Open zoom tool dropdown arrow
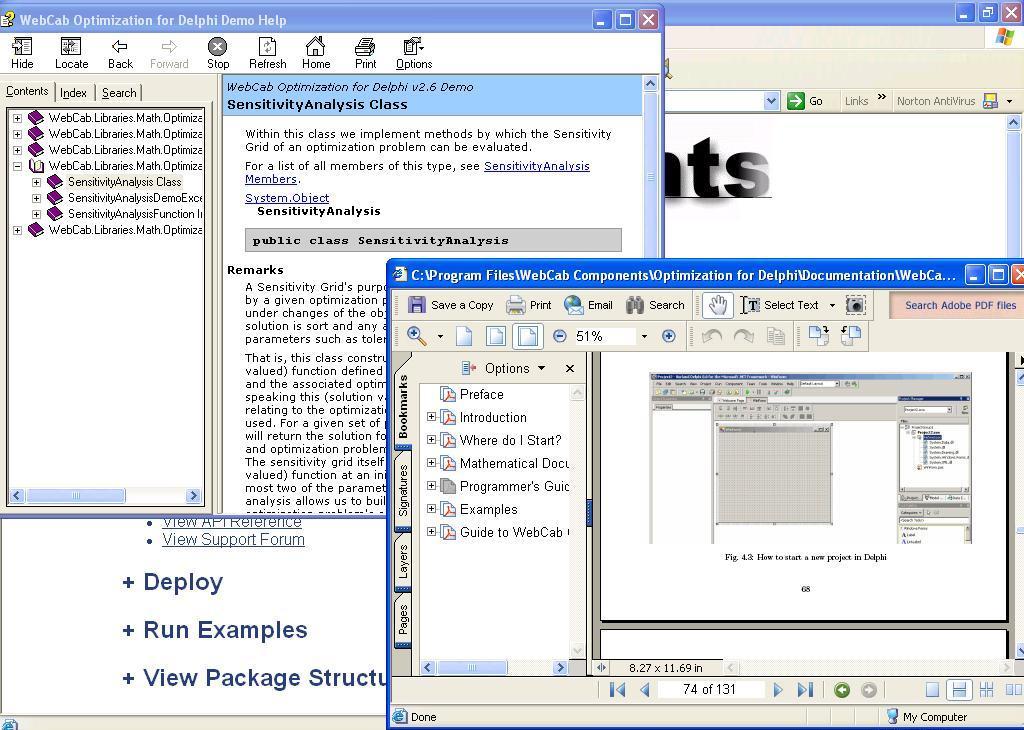The image size is (1024, 730). point(440,337)
